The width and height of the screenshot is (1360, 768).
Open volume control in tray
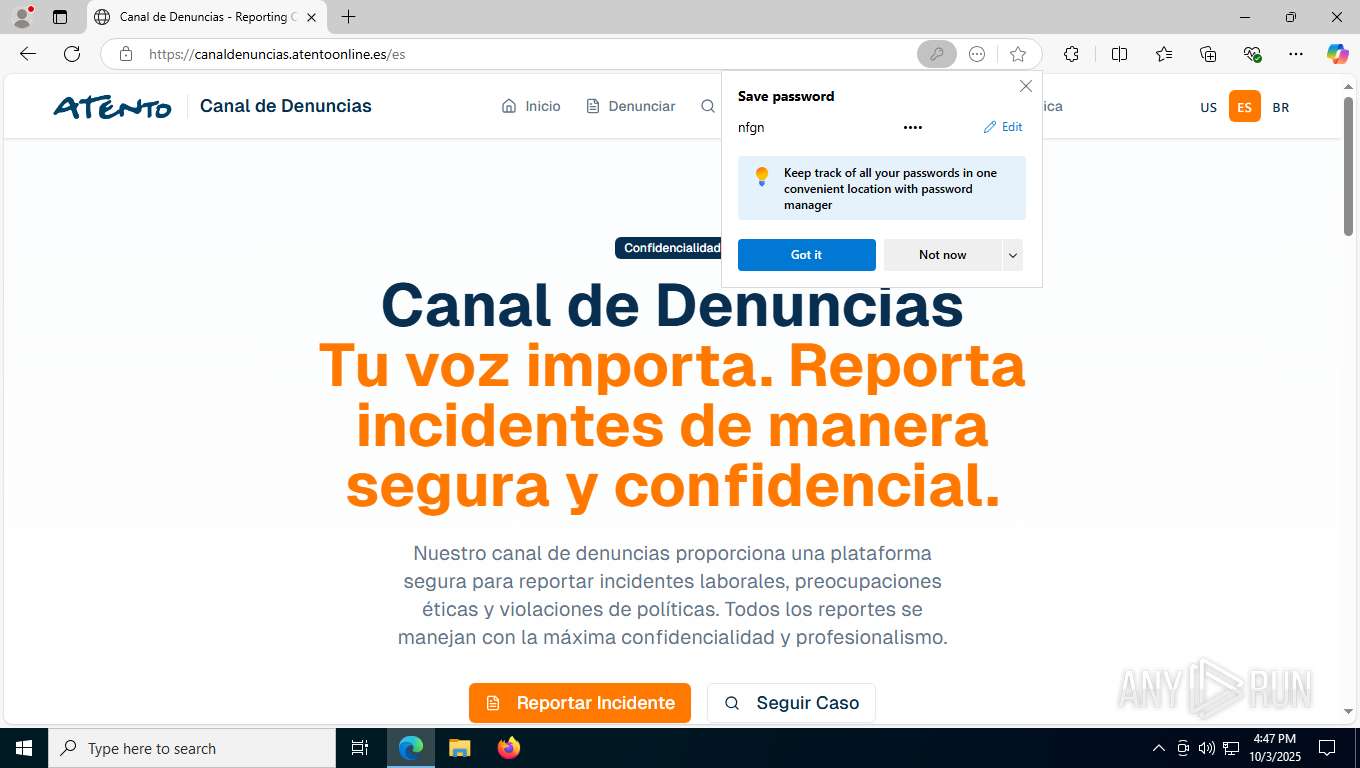click(x=1206, y=748)
